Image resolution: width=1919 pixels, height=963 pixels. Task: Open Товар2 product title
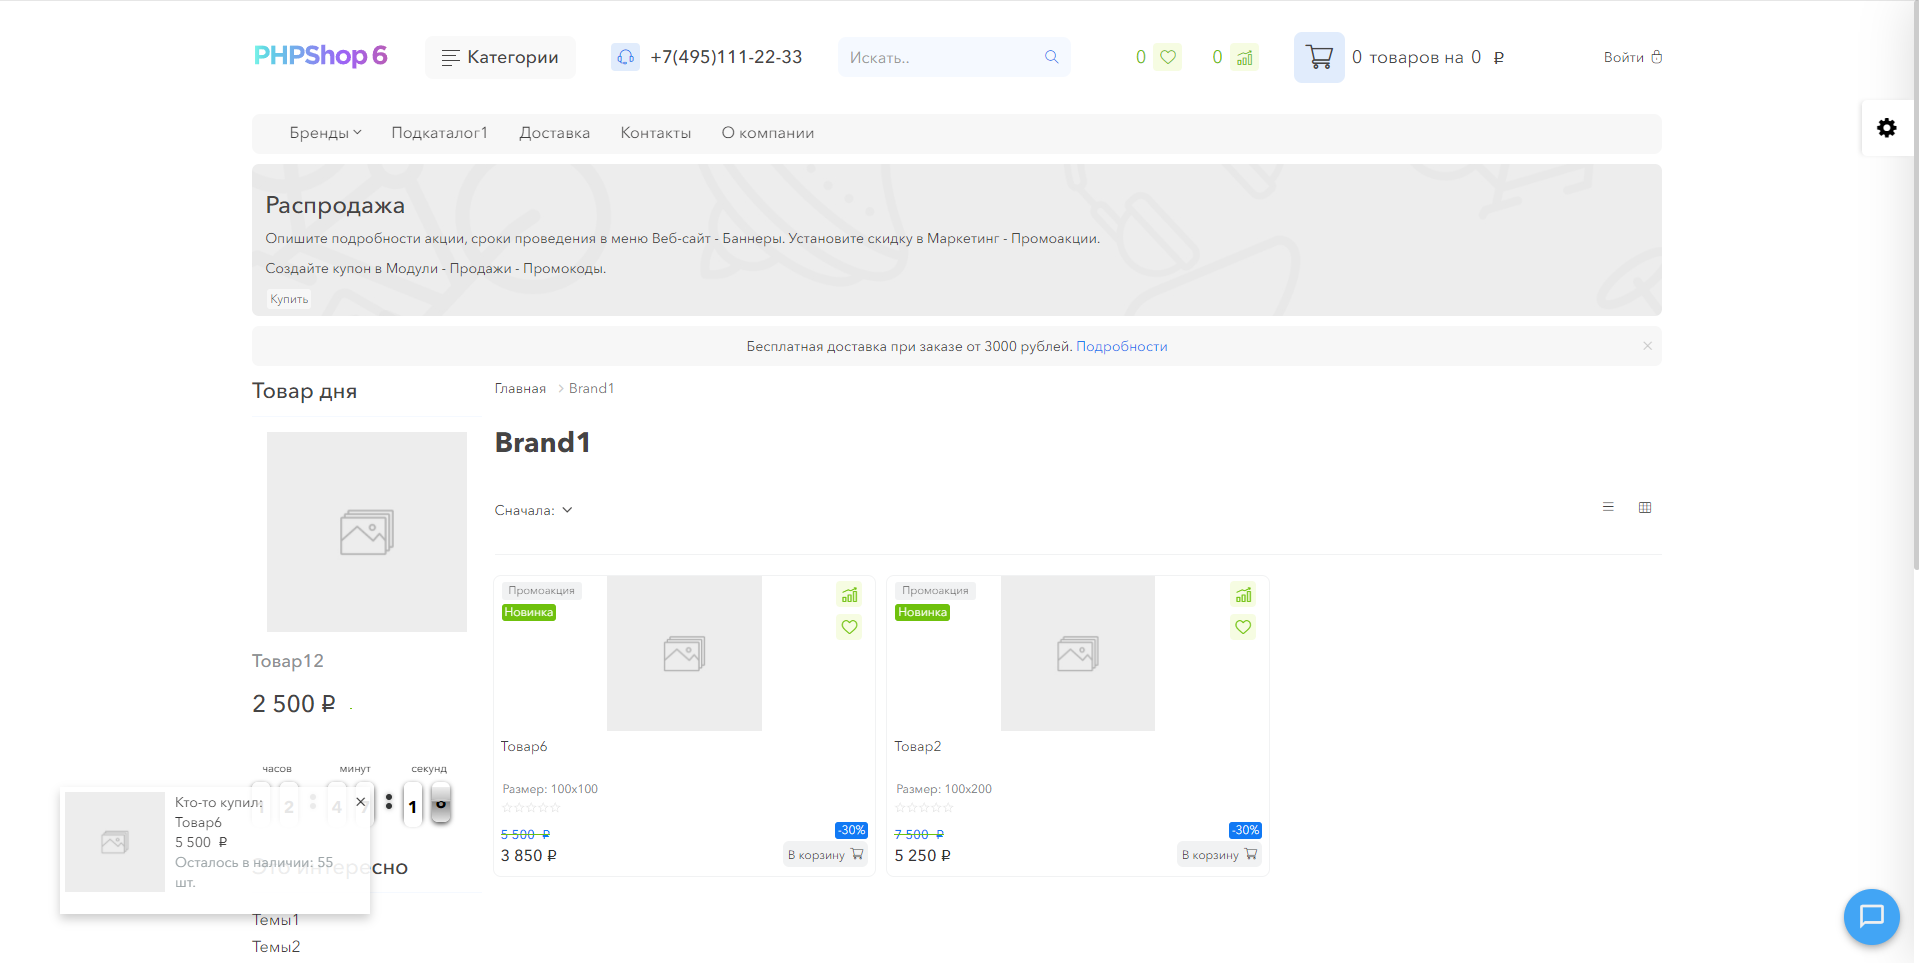(918, 746)
